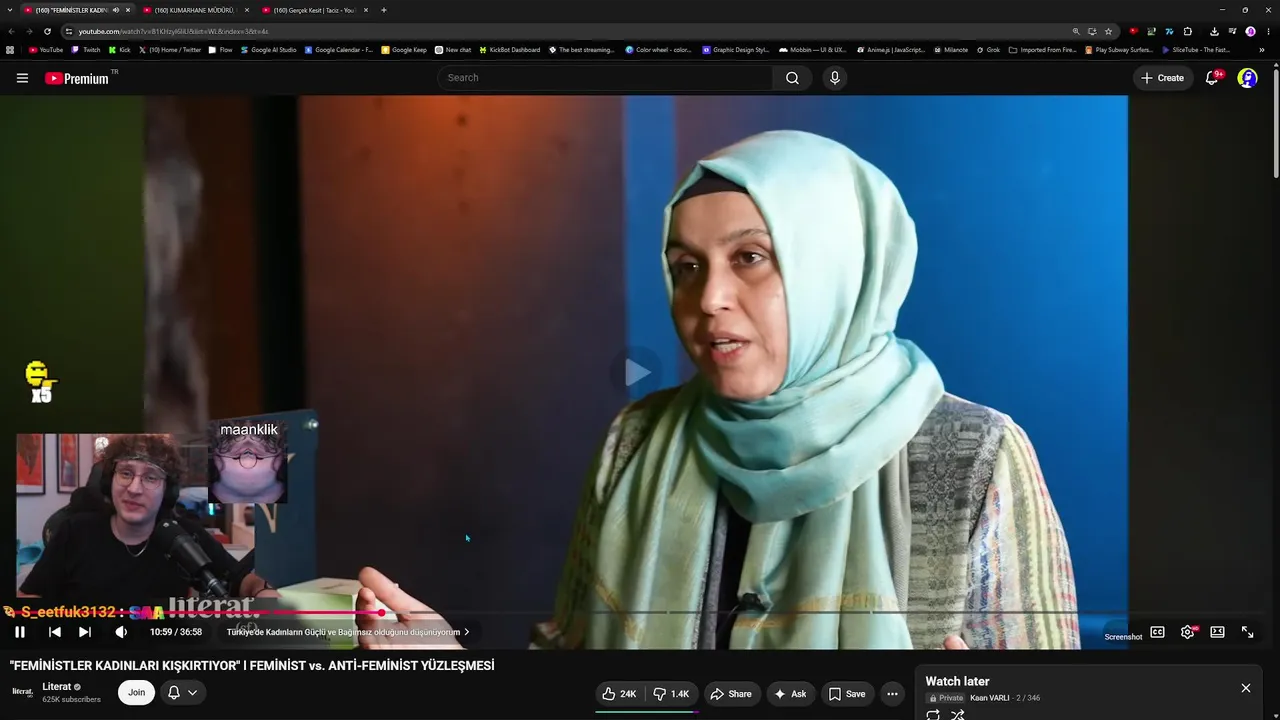Enter full screen mode
Viewport: 1280px width, 720px height.
point(1247,632)
